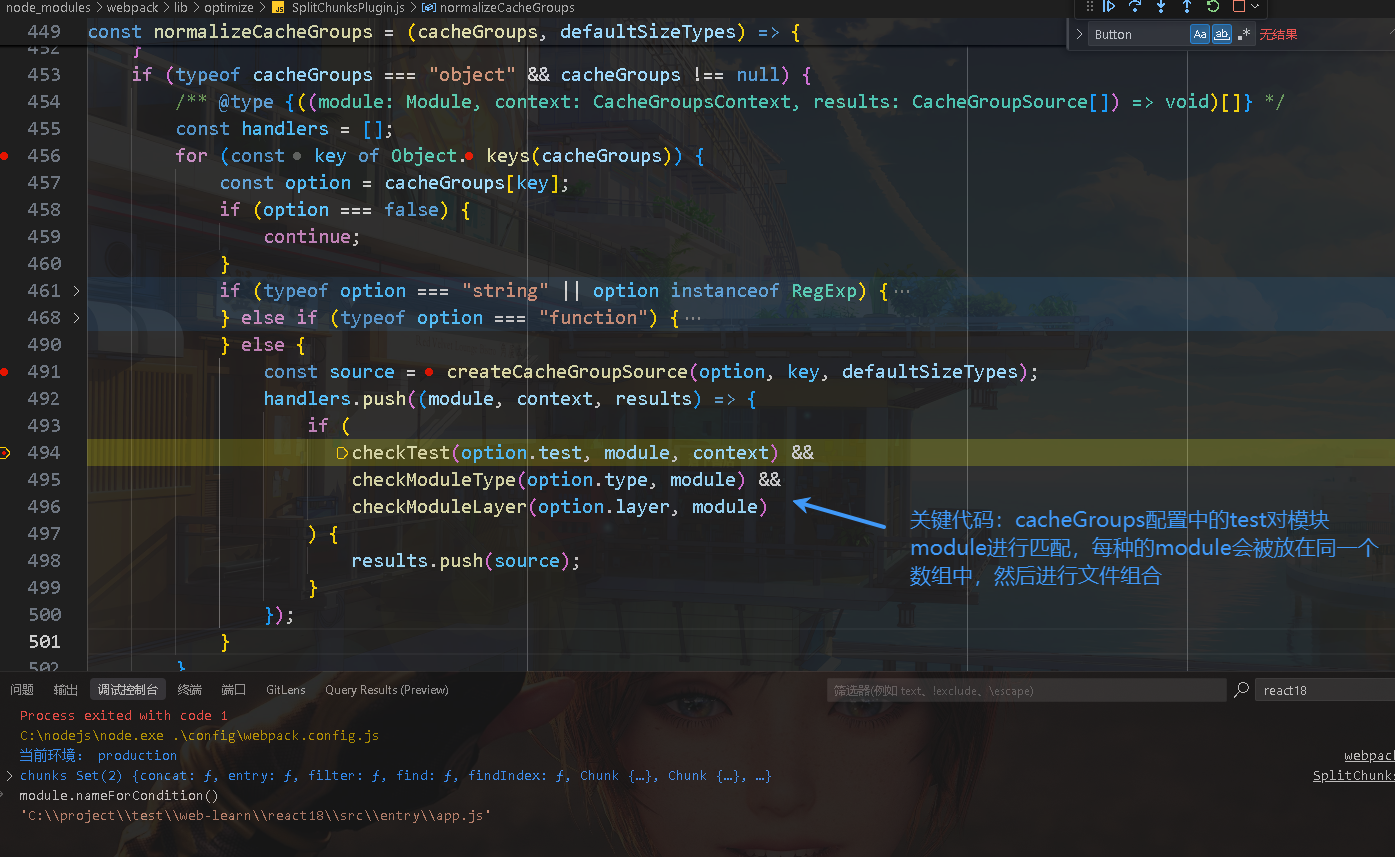Click the 无结果 find status text
The height and width of the screenshot is (857, 1395).
(x=1278, y=34)
